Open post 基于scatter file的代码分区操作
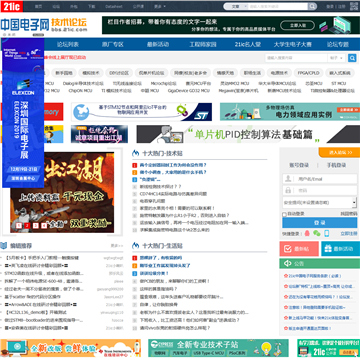Image resolution: width=360 pixels, height=360 pixels. (33, 297)
